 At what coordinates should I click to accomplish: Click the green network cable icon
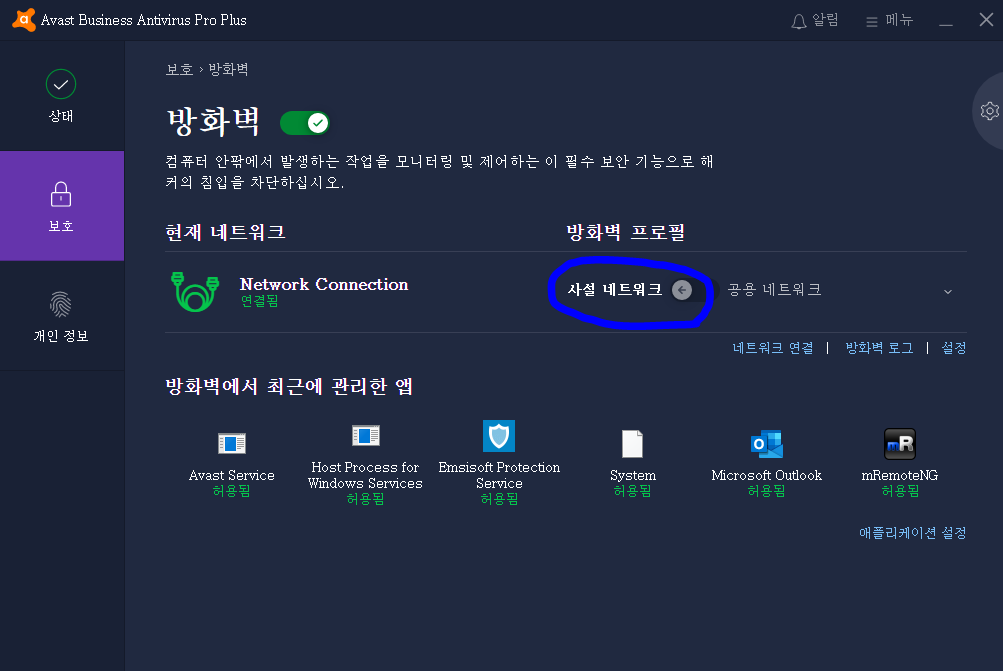point(195,292)
